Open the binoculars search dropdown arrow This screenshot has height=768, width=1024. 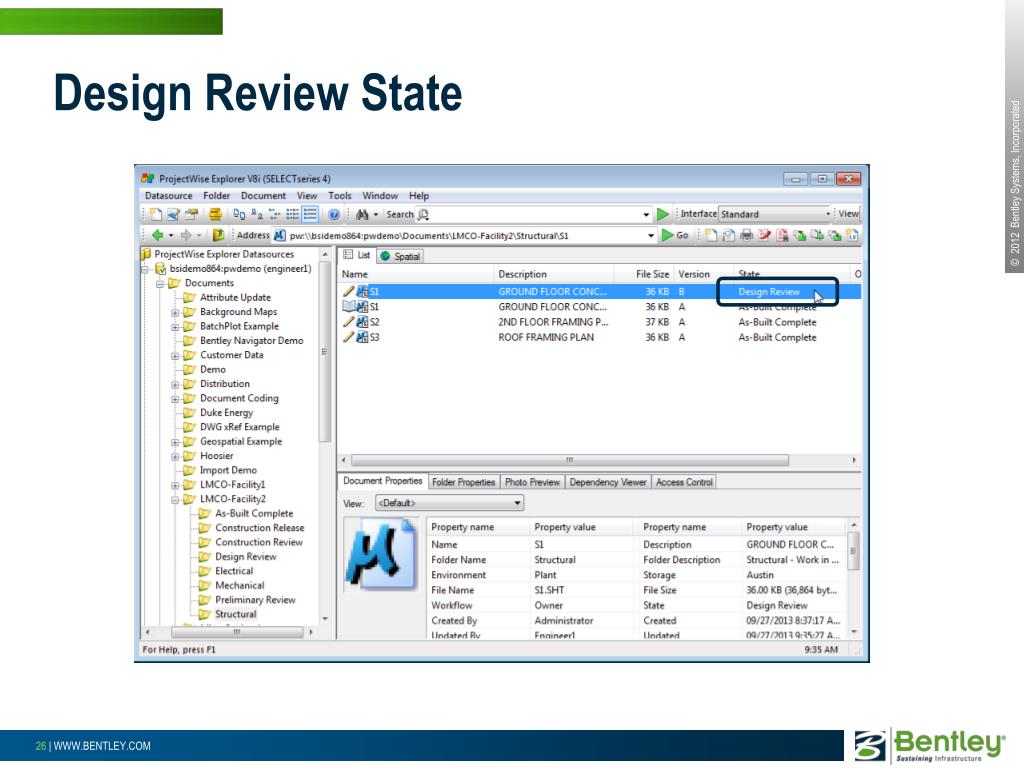coord(376,214)
